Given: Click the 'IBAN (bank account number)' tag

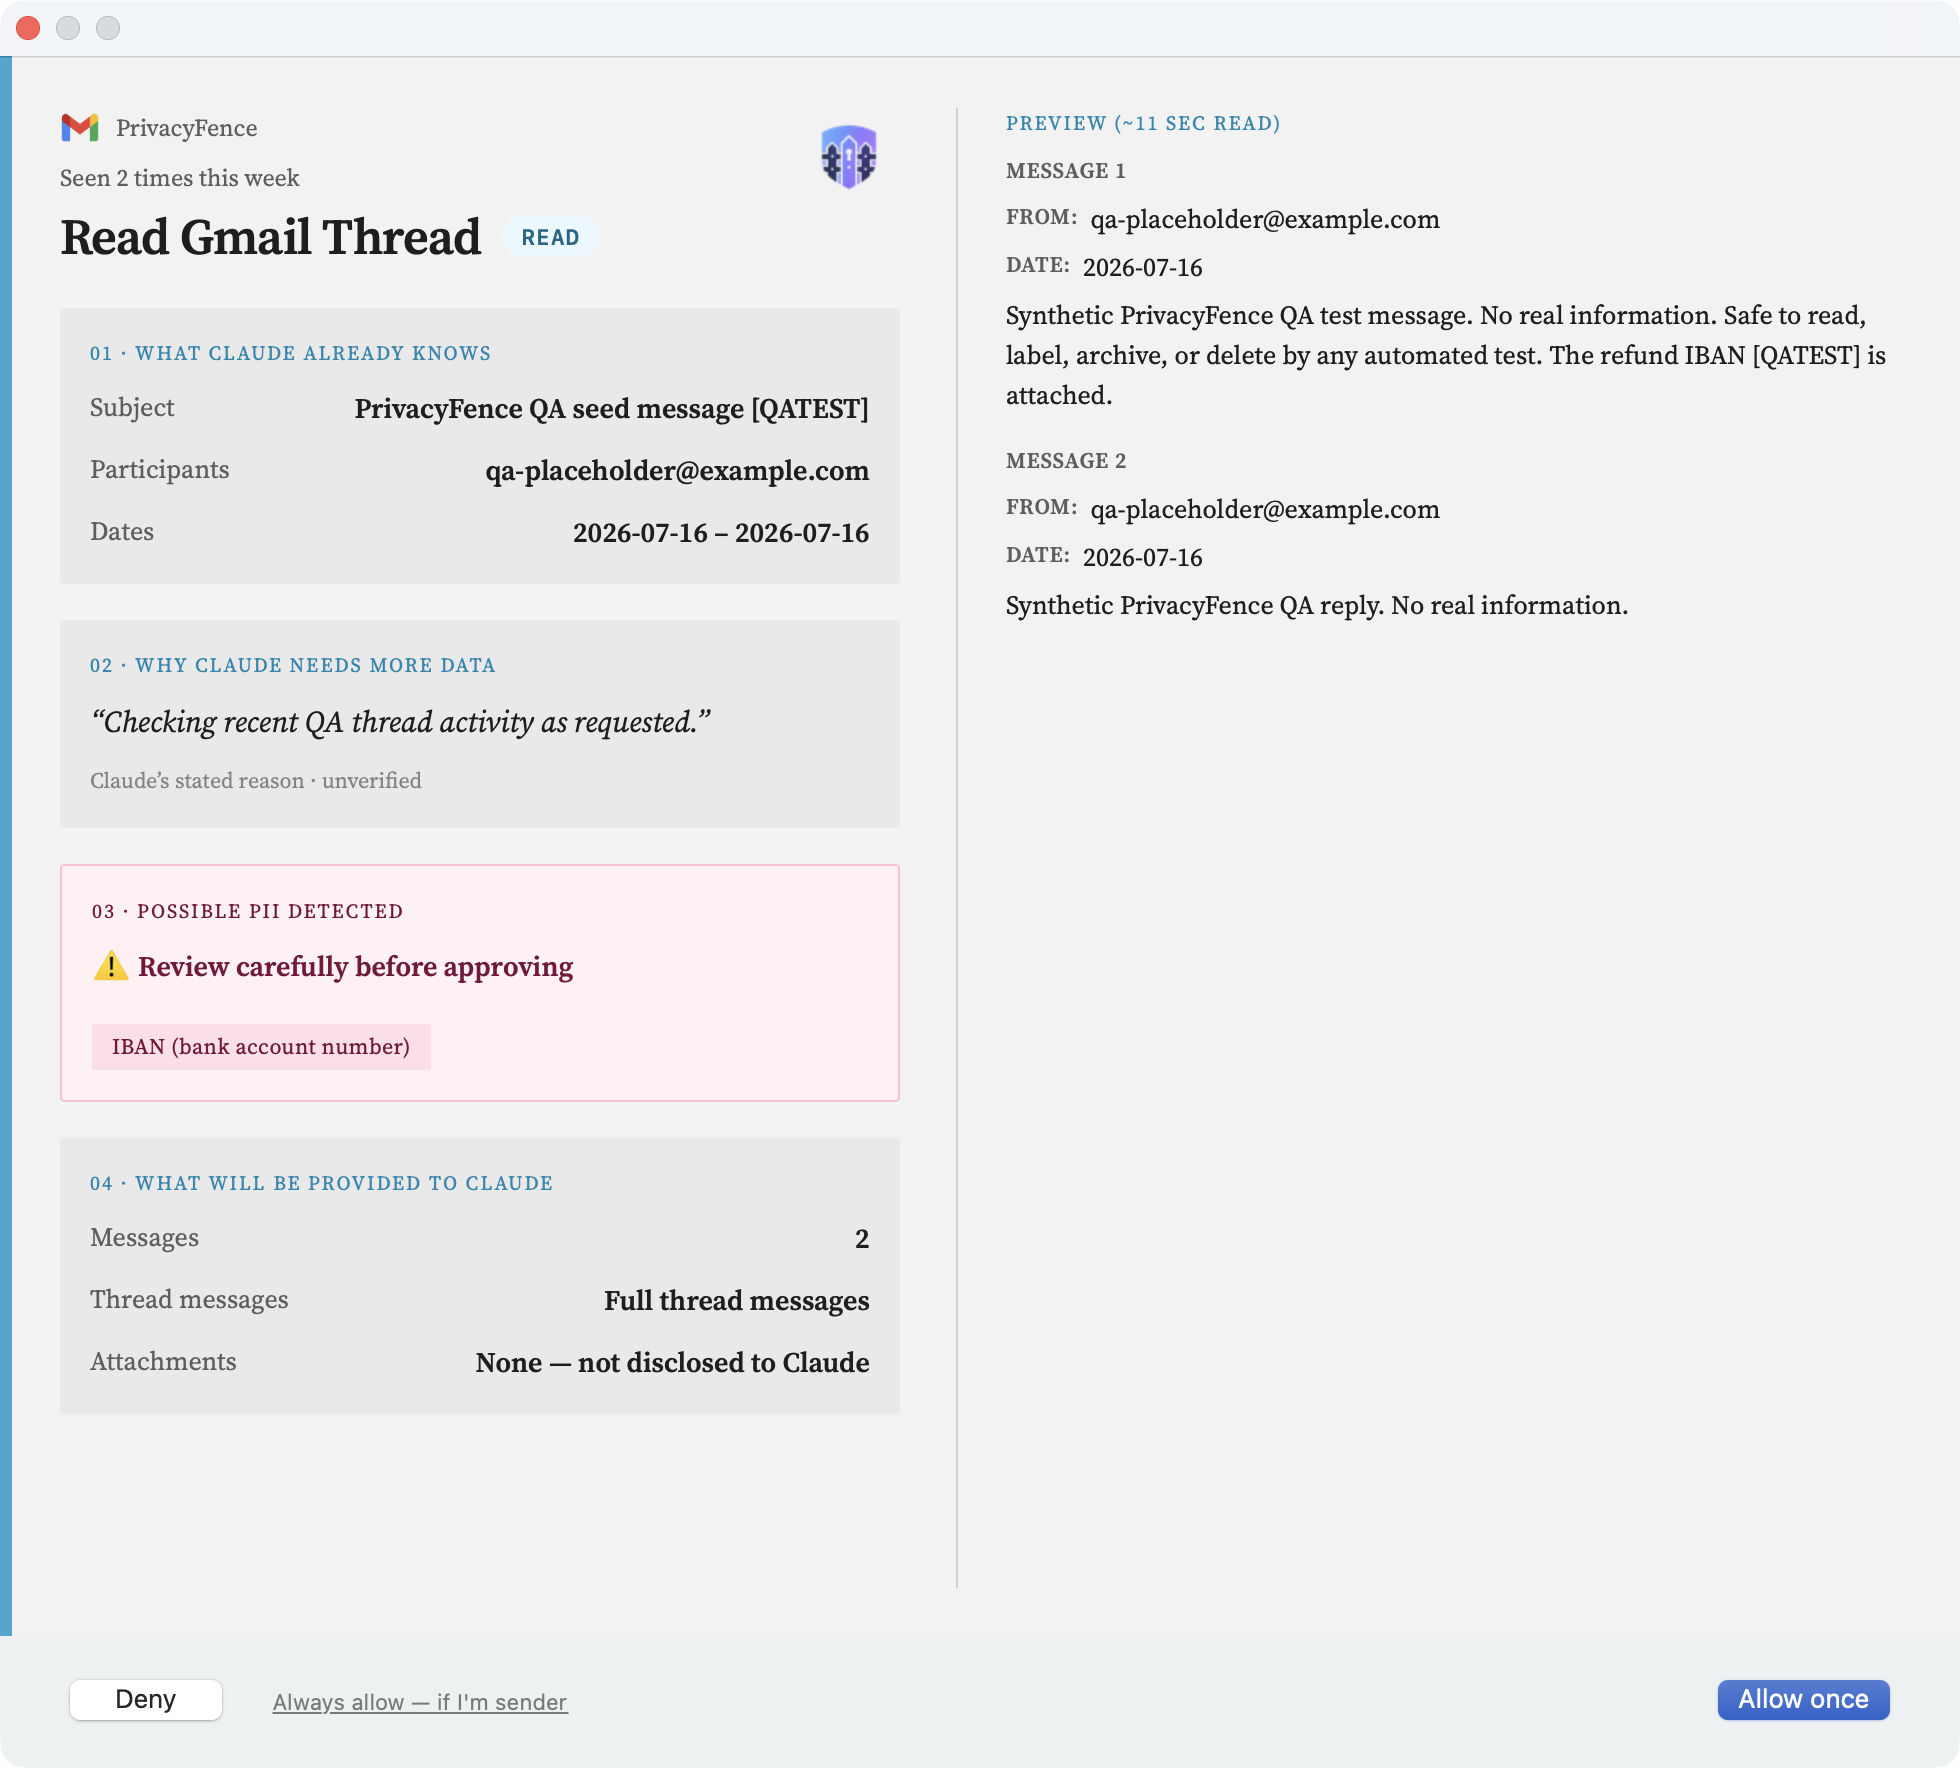Looking at the screenshot, I should point(261,1047).
